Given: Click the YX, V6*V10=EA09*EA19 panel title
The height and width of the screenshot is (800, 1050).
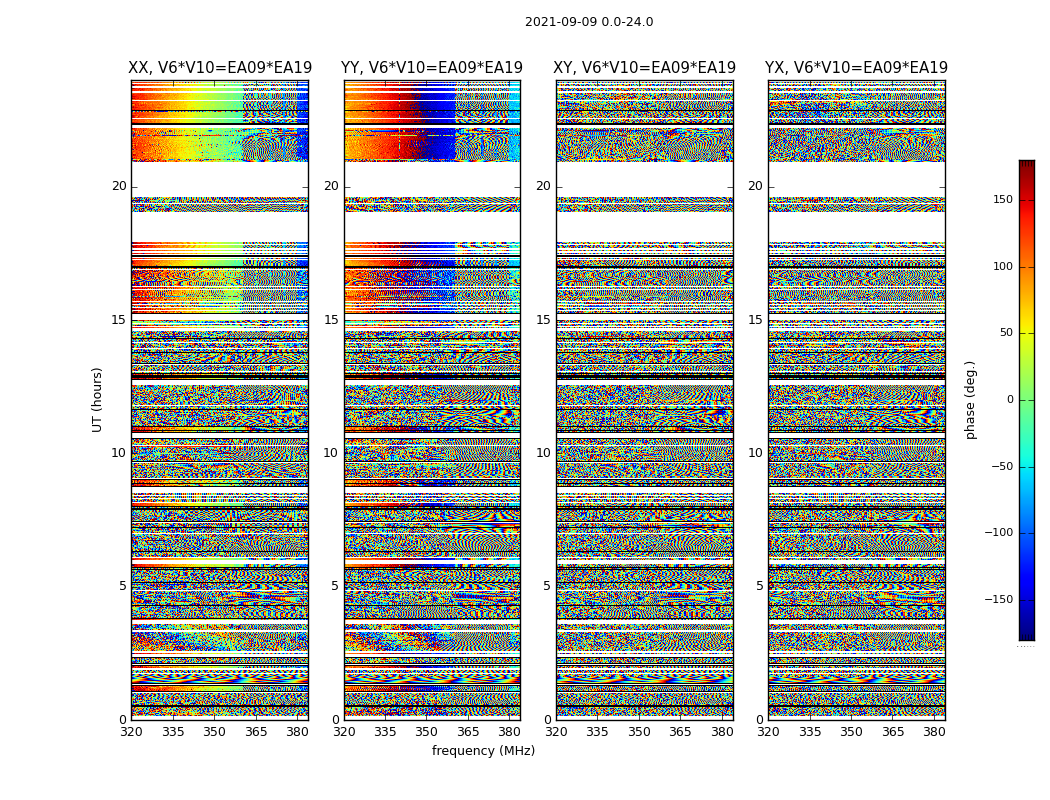Looking at the screenshot, I should click(856, 68).
